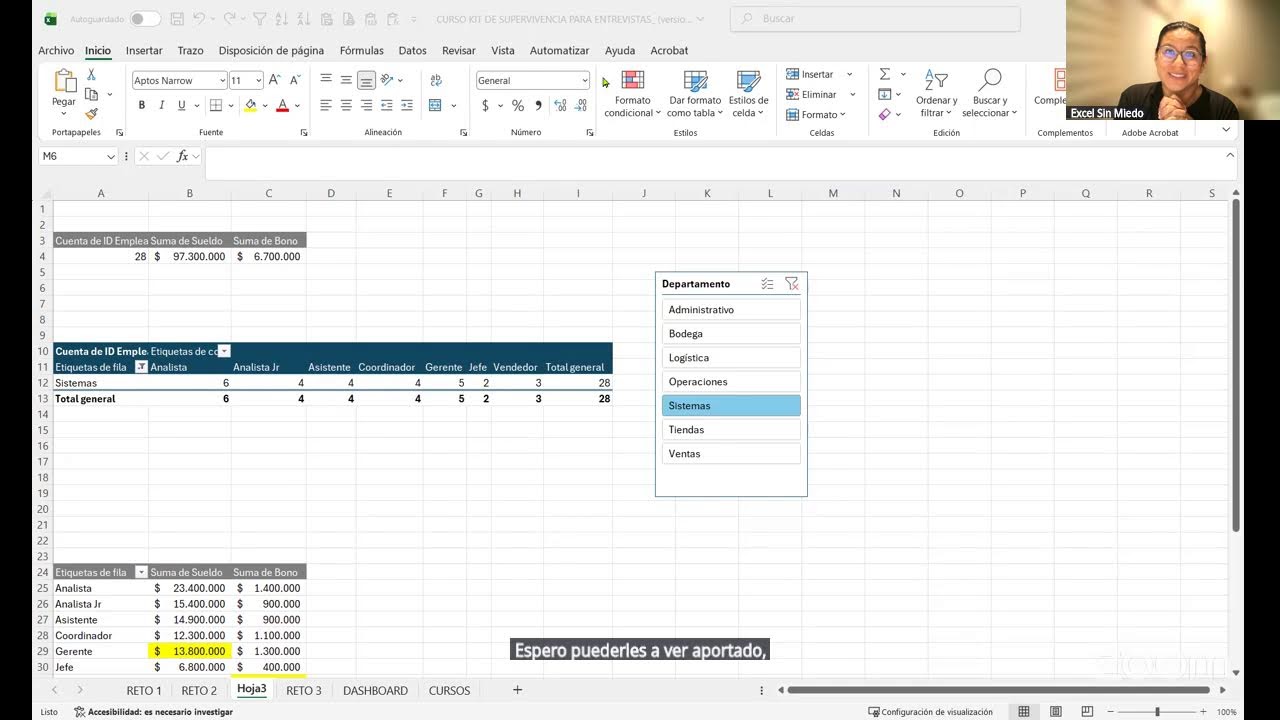Center text horizontally
Image resolution: width=1280 pixels, height=720 pixels.
(x=346, y=105)
